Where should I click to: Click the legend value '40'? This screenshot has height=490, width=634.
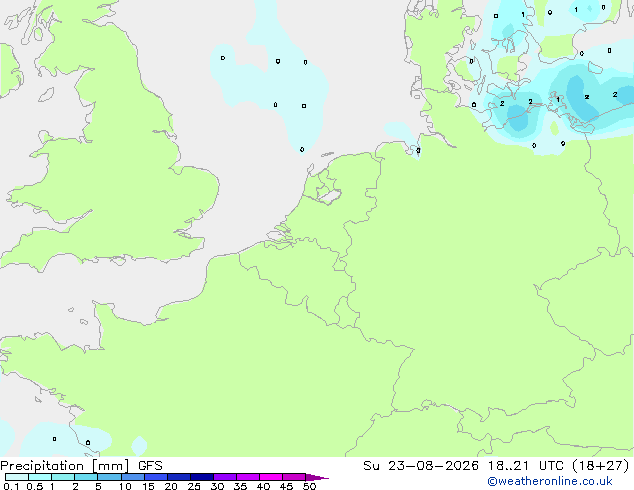tap(263, 486)
